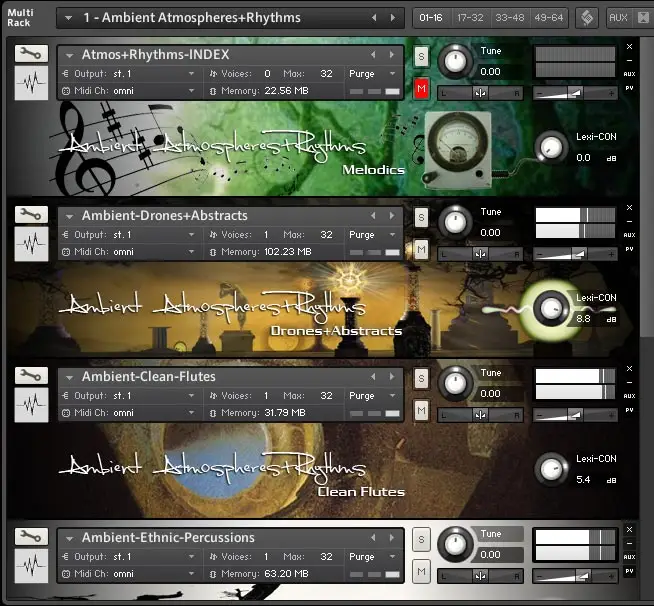Go to next instrument for Atmos+Rhythms-INDEX

[392, 55]
